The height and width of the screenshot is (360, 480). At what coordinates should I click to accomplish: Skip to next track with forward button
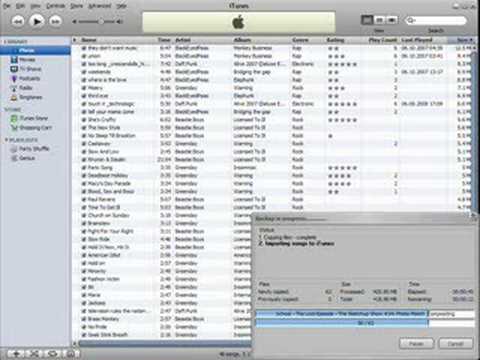tap(55, 22)
